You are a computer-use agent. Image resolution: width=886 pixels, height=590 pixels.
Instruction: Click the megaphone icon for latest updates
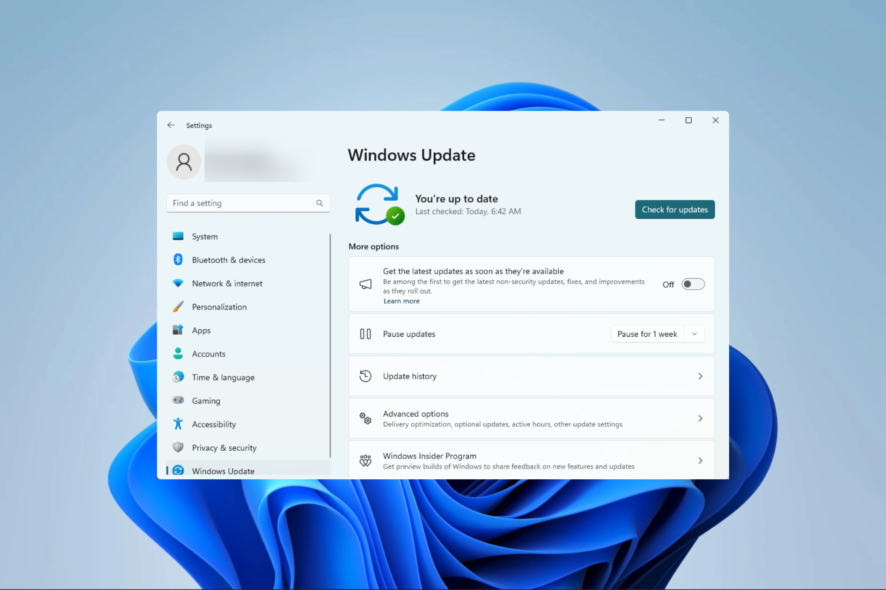[366, 284]
